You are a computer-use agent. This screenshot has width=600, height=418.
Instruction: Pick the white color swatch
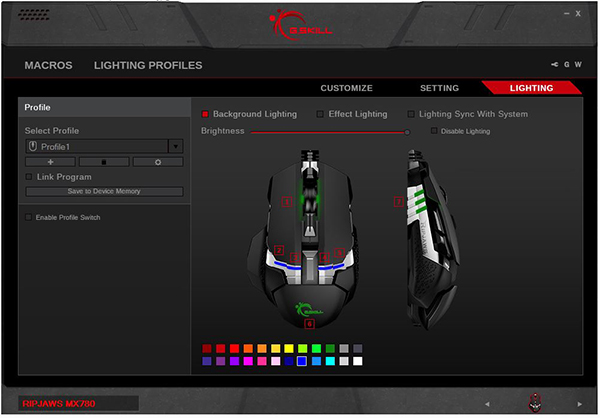(x=357, y=361)
